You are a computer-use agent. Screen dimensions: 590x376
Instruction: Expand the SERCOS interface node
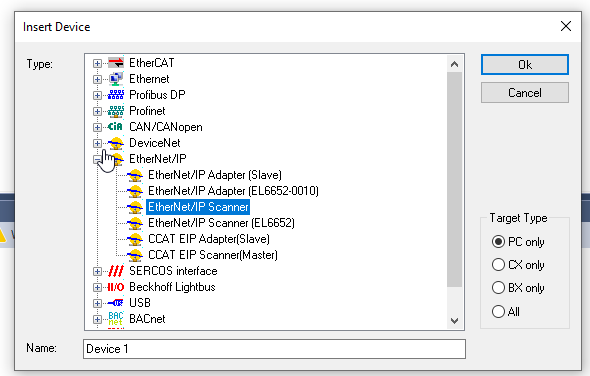click(x=97, y=271)
